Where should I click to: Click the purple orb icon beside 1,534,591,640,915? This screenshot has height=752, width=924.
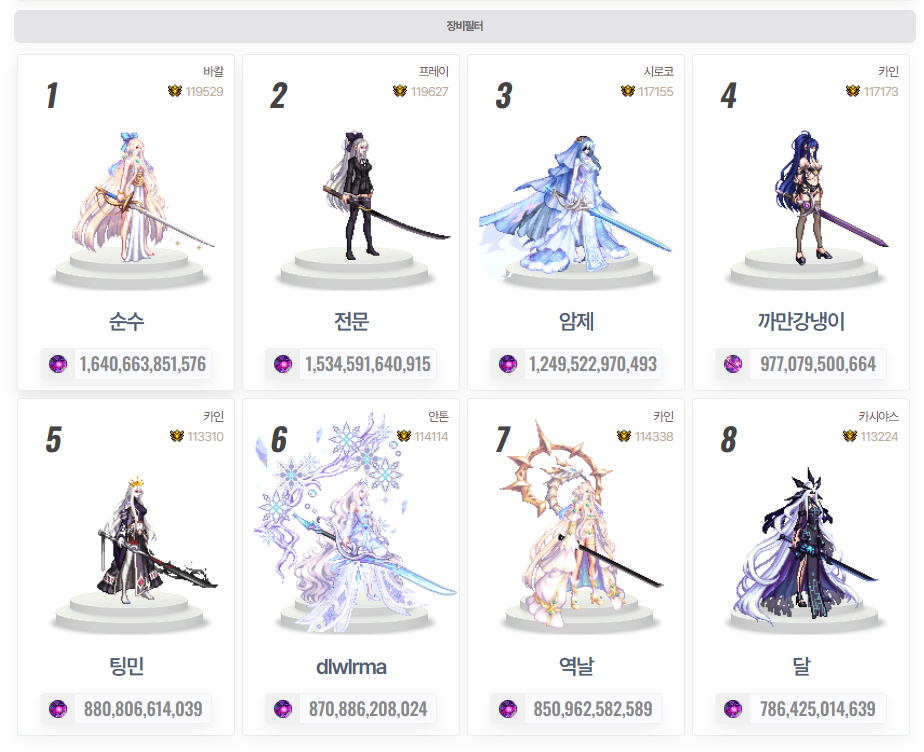(x=283, y=364)
